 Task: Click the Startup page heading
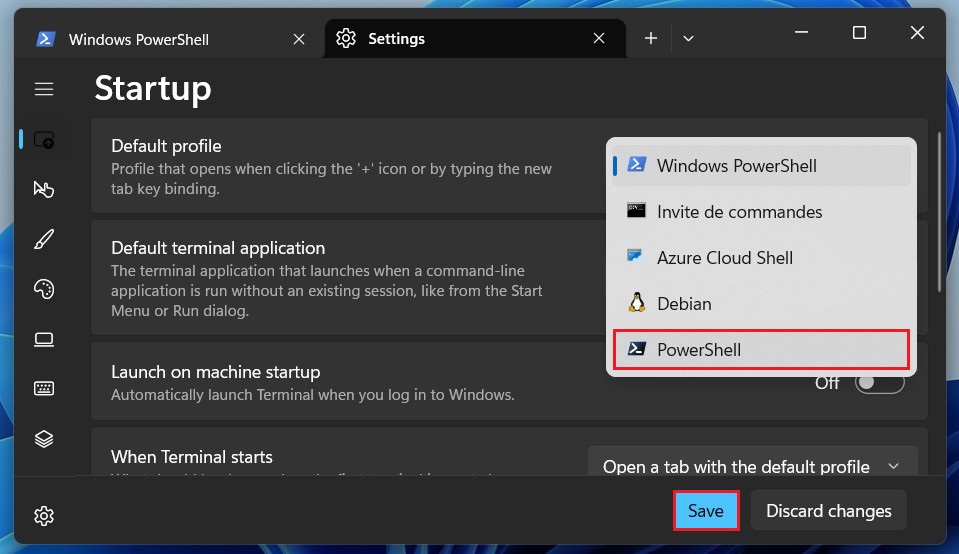coord(153,88)
